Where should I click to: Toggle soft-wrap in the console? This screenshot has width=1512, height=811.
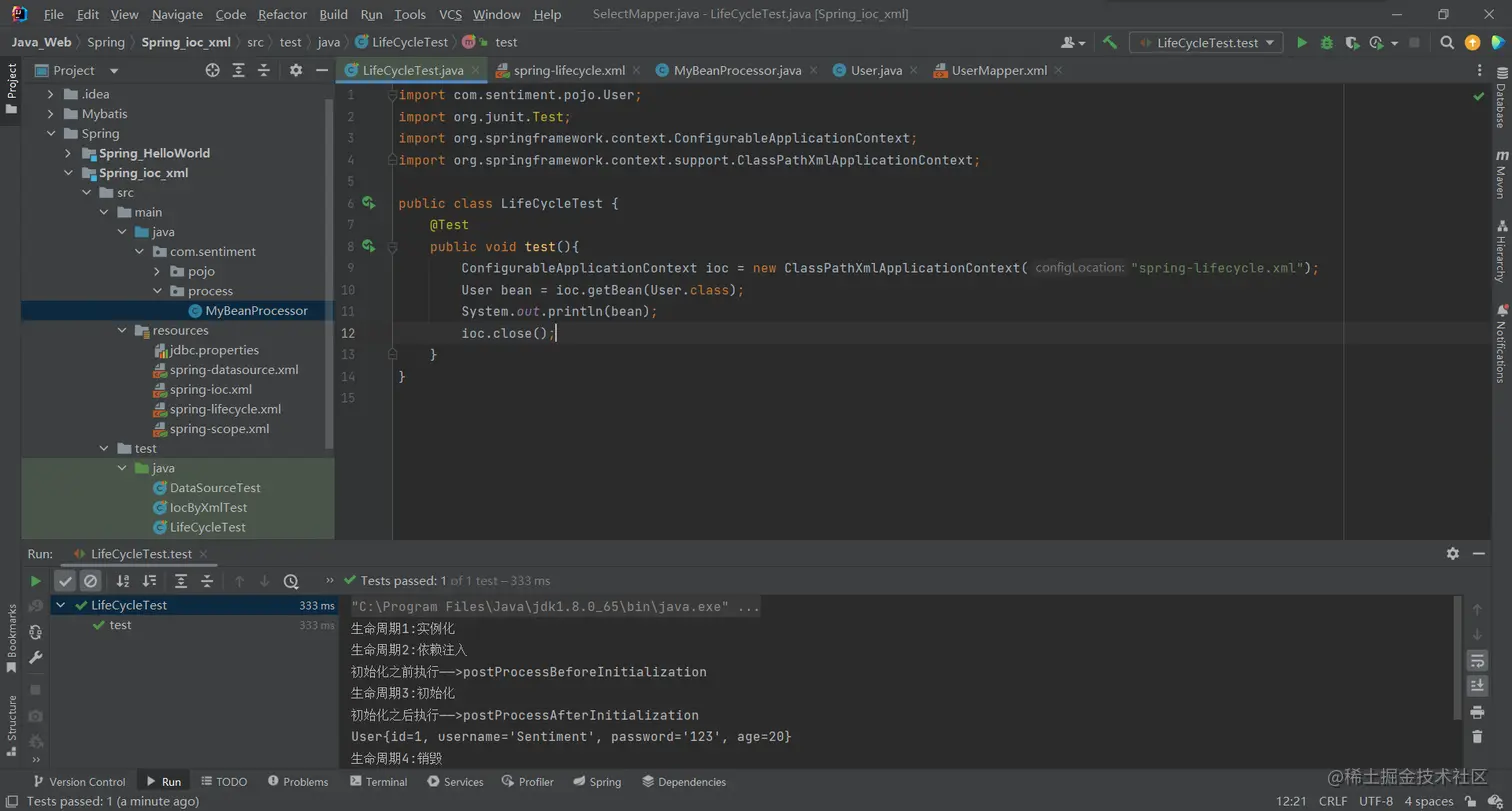(x=1477, y=661)
